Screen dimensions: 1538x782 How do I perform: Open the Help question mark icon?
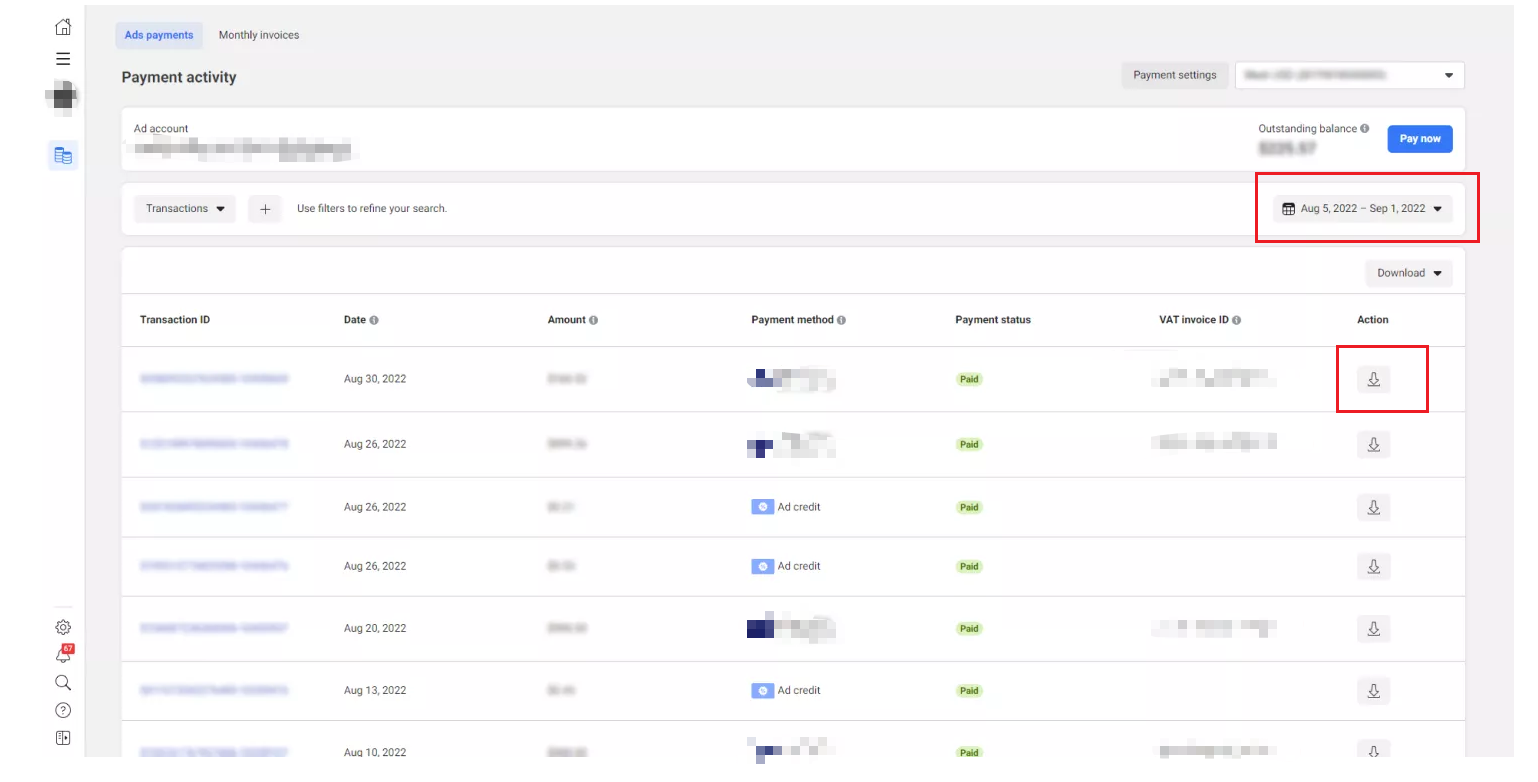[x=63, y=710]
